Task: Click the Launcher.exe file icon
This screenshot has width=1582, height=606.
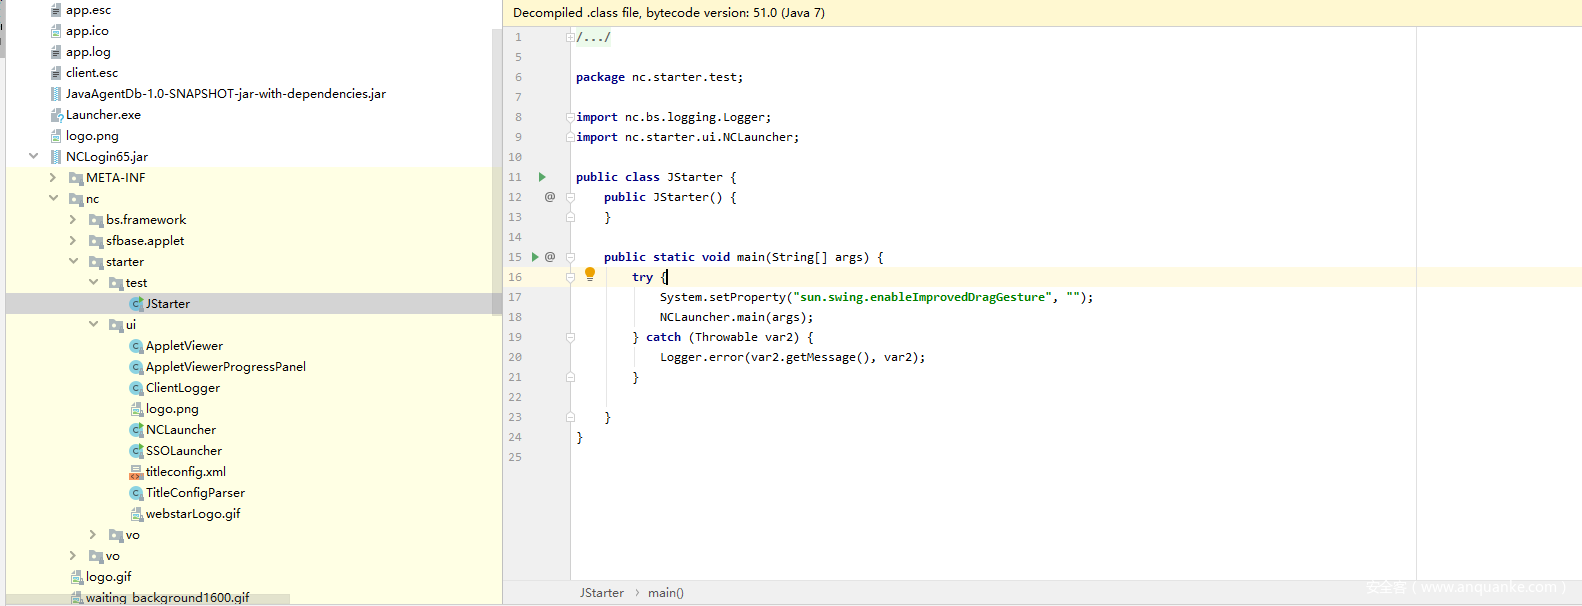Action: click(56, 115)
